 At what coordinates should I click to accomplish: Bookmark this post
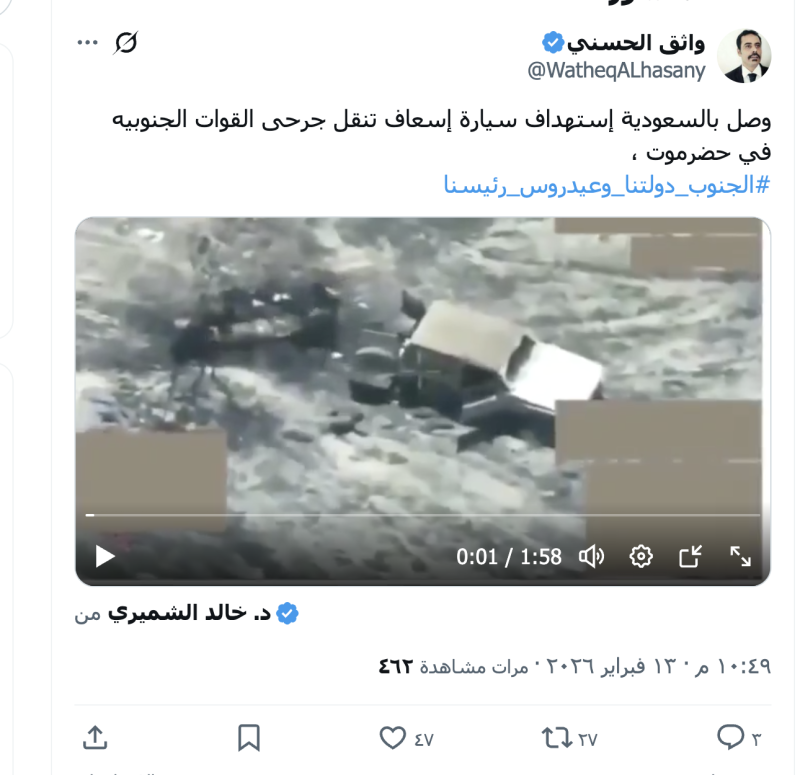coord(249,738)
